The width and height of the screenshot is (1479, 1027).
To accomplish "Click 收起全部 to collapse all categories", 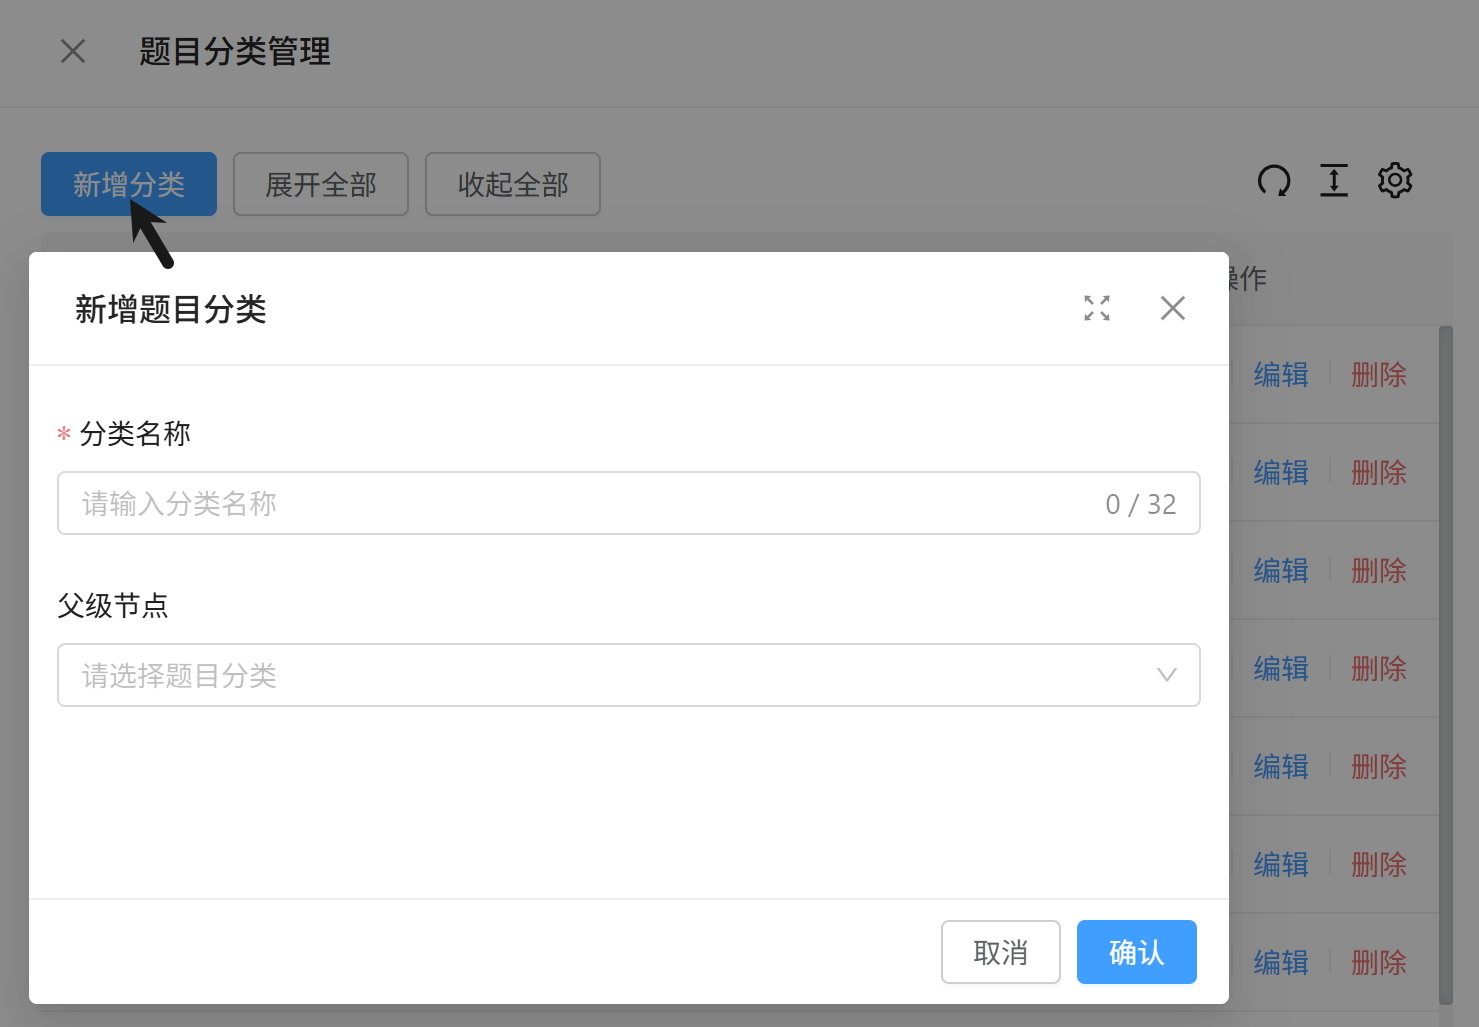I will coord(512,184).
